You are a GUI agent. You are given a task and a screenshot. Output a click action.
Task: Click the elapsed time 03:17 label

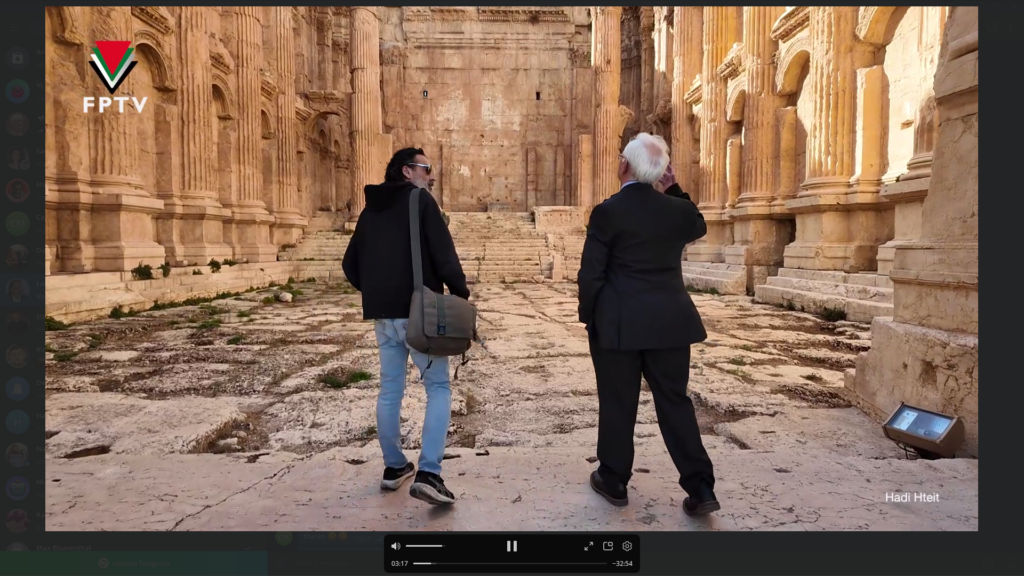tap(399, 564)
